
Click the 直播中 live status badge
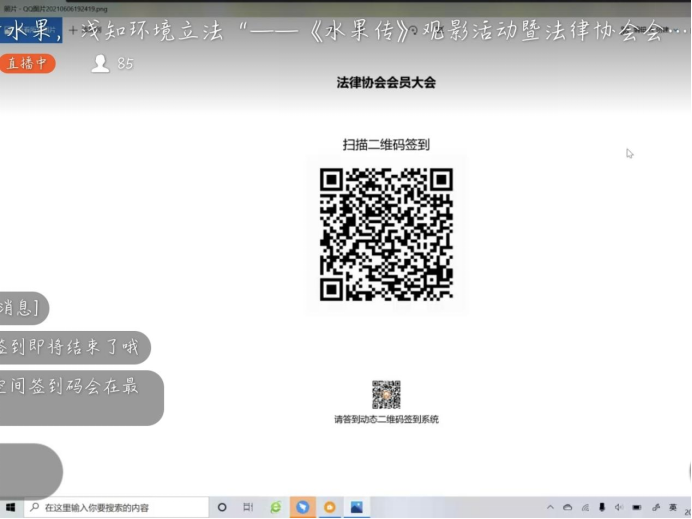27,64
